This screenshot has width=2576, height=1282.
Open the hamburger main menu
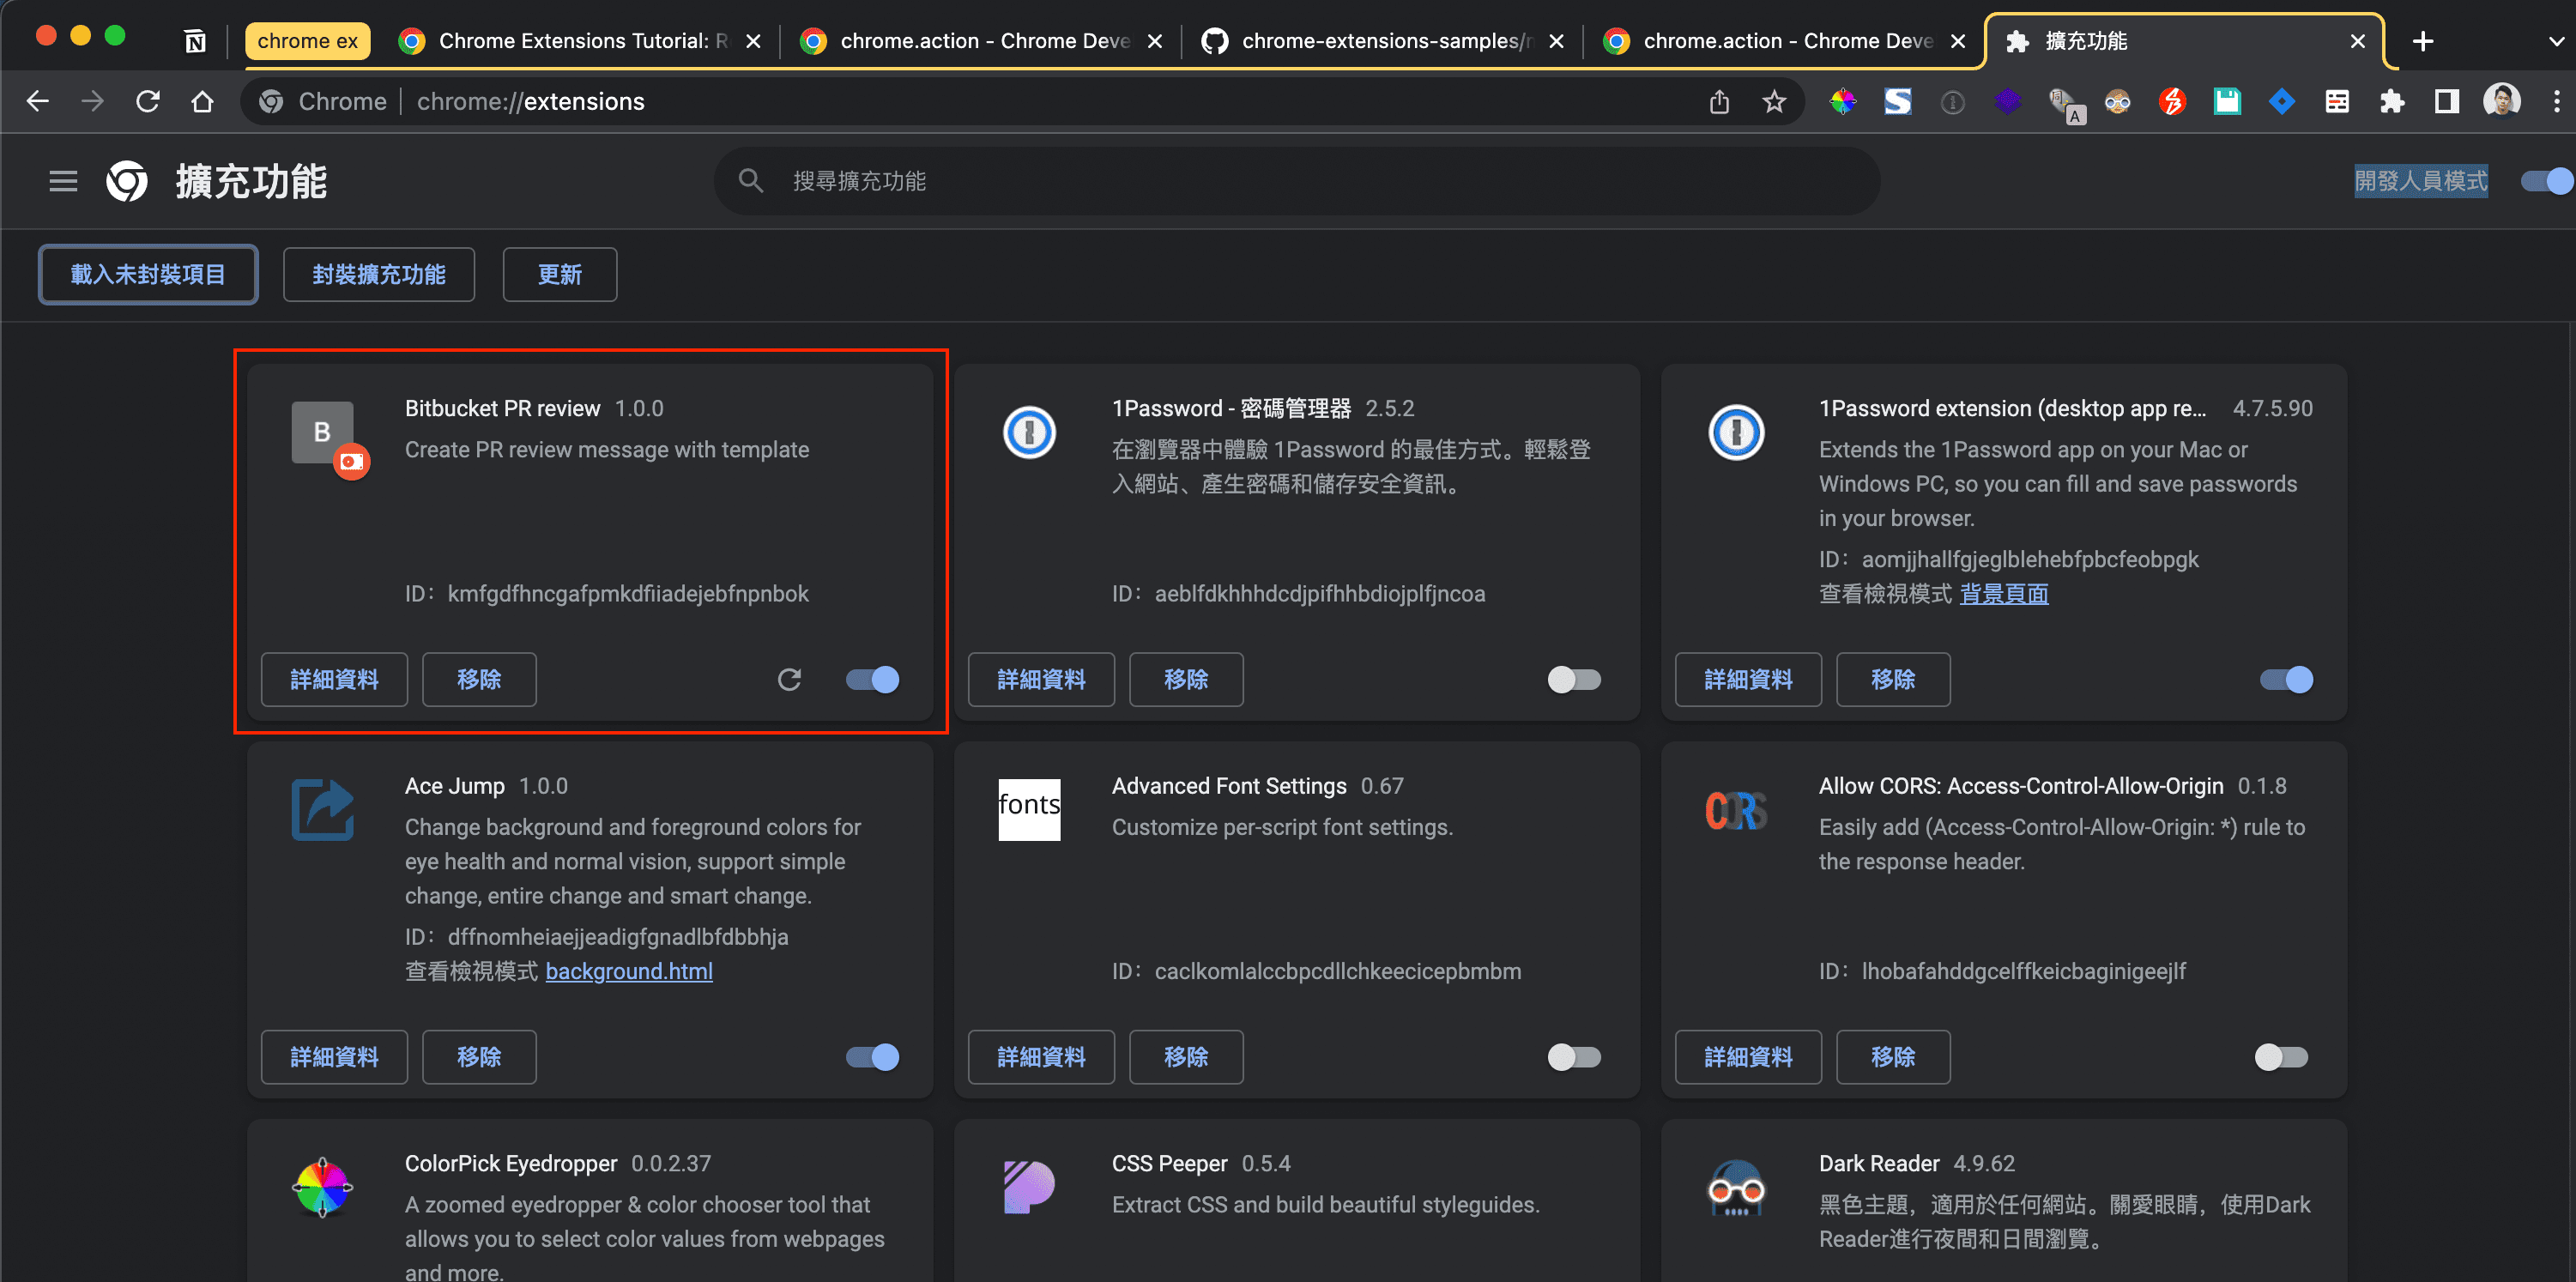63,181
